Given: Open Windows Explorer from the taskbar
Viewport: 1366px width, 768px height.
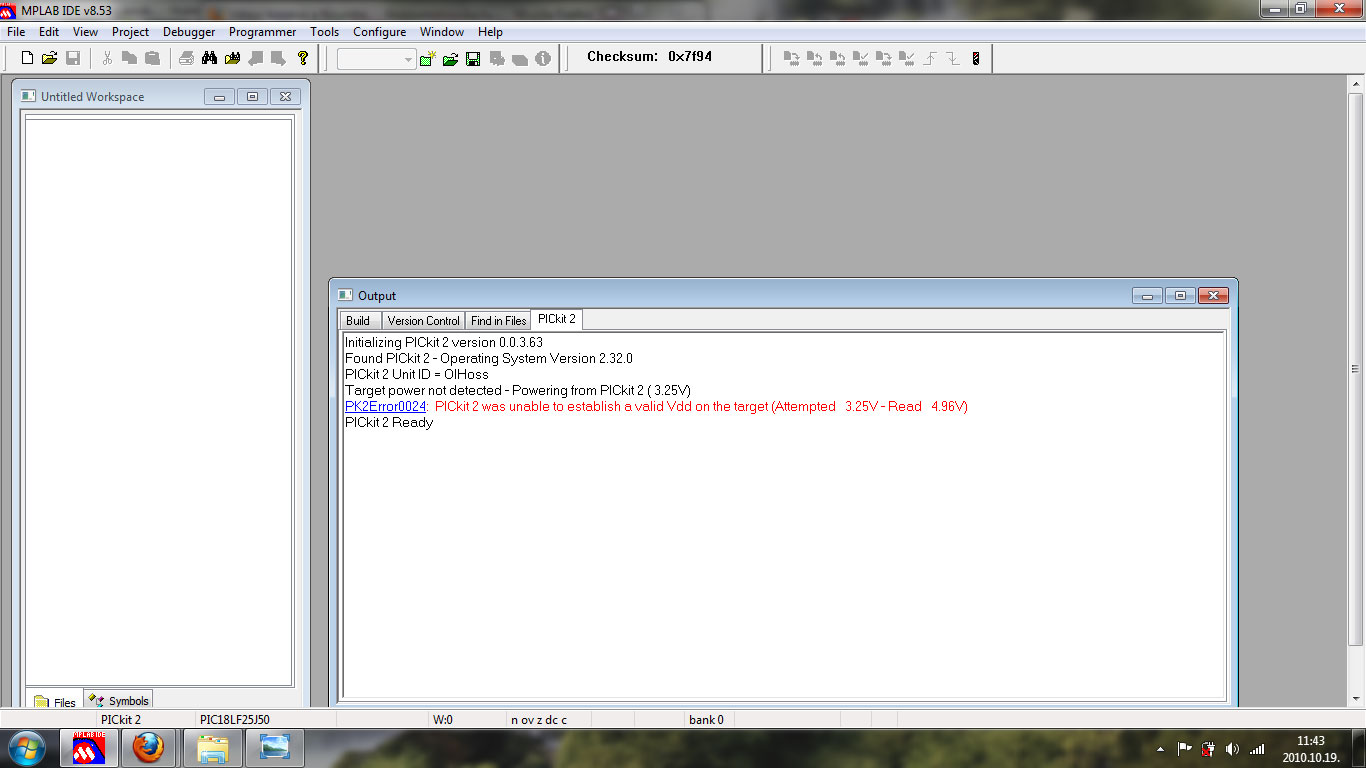Looking at the screenshot, I should (x=212, y=748).
